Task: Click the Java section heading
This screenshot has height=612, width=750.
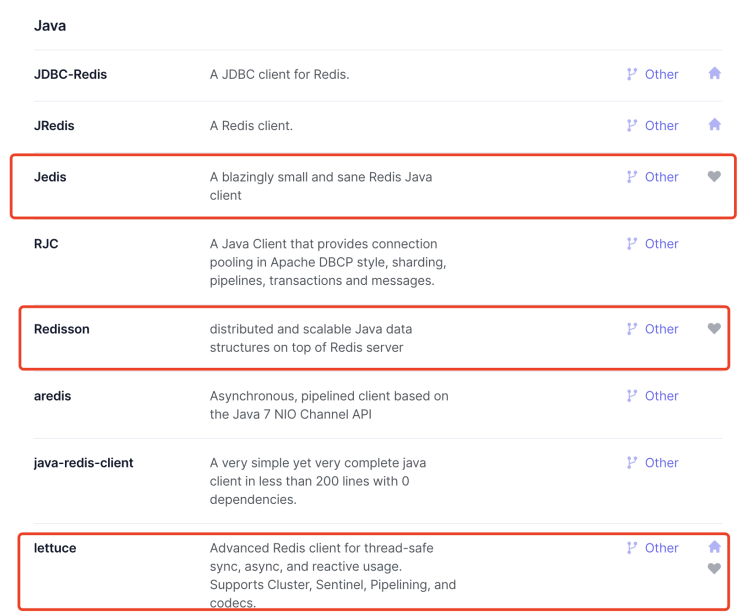Action: (50, 26)
